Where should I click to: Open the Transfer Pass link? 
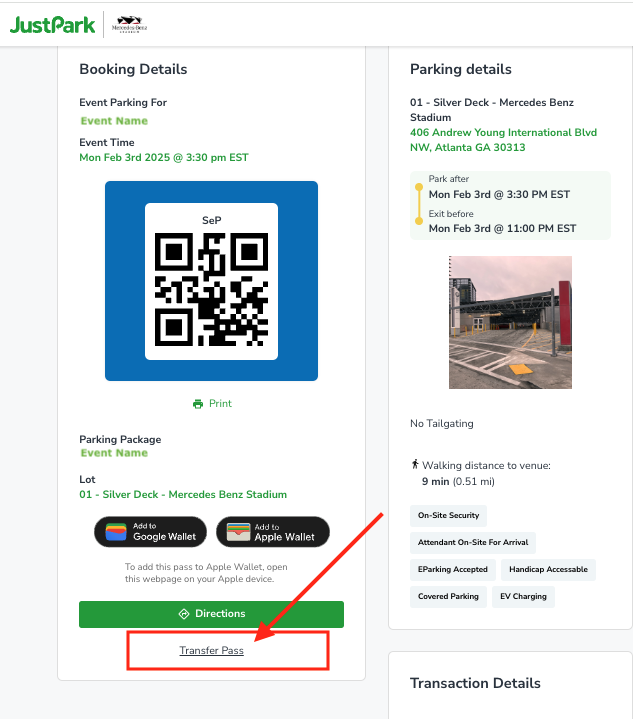[211, 650]
